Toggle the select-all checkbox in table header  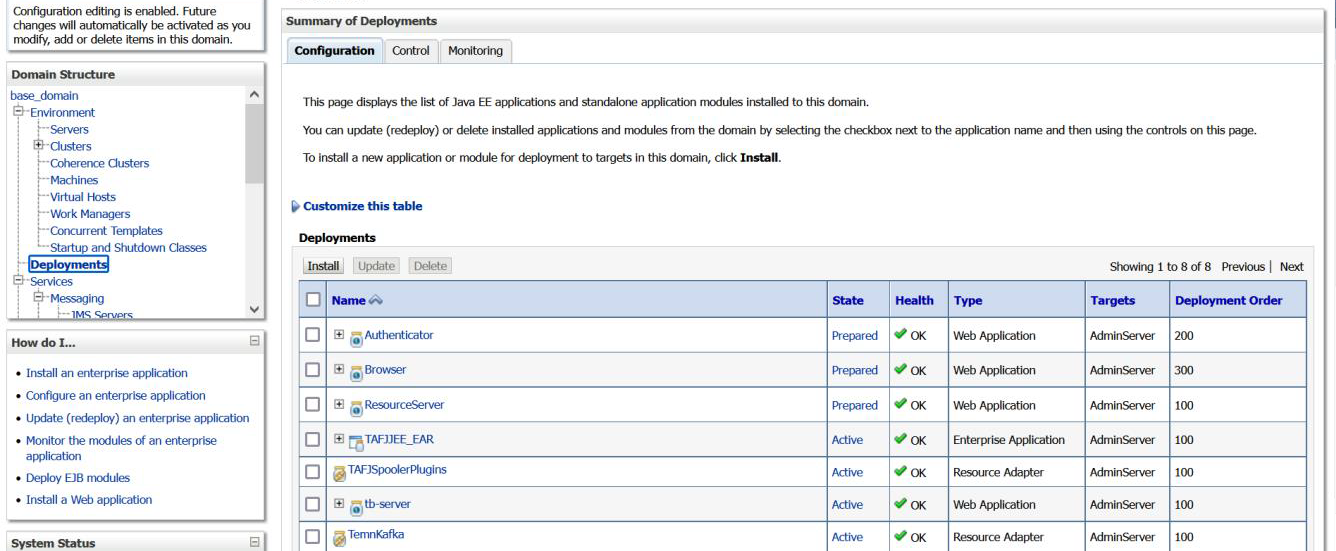point(314,301)
